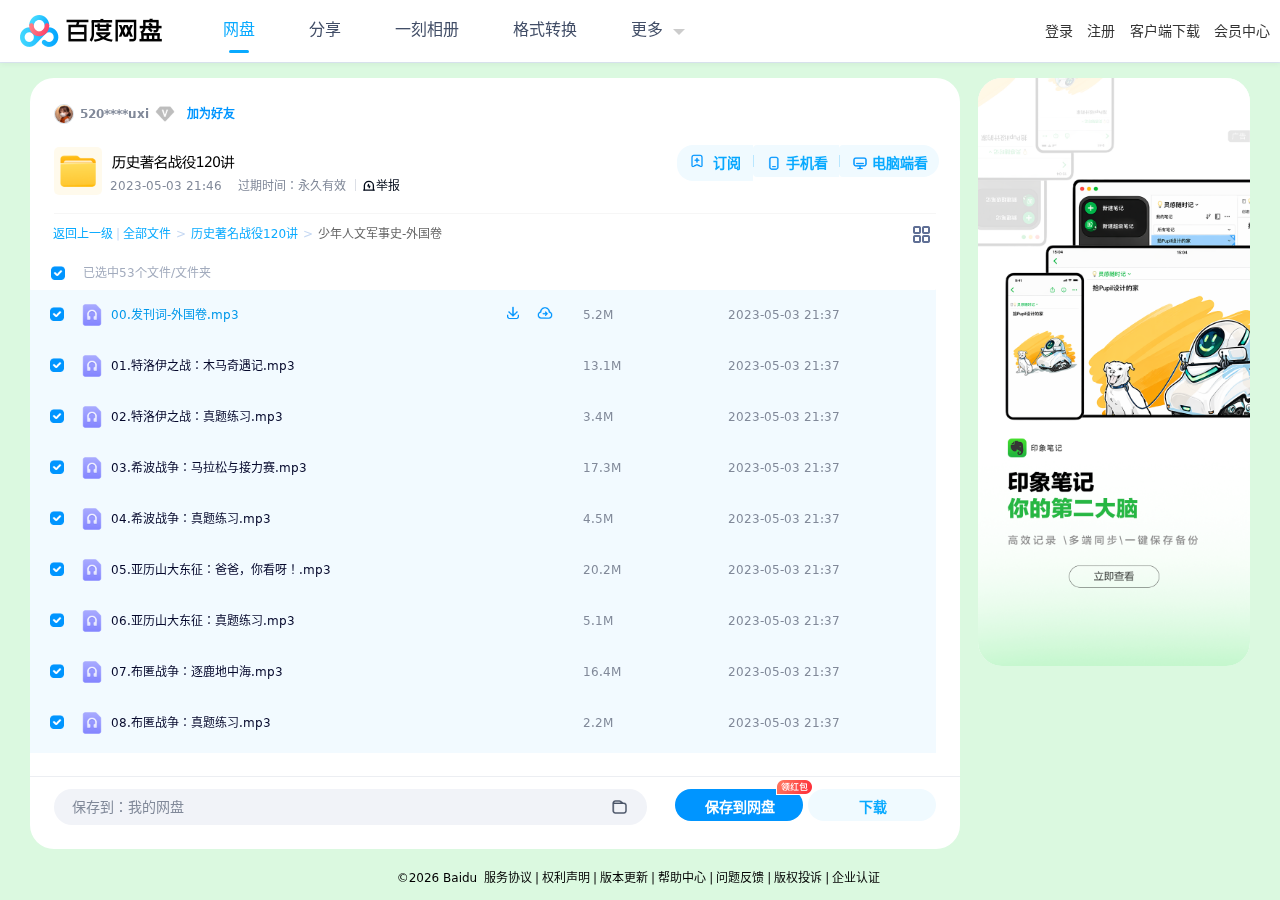Screen dimensions: 1280x900
Task: Click 手机看 view on phone
Action: coord(797,164)
